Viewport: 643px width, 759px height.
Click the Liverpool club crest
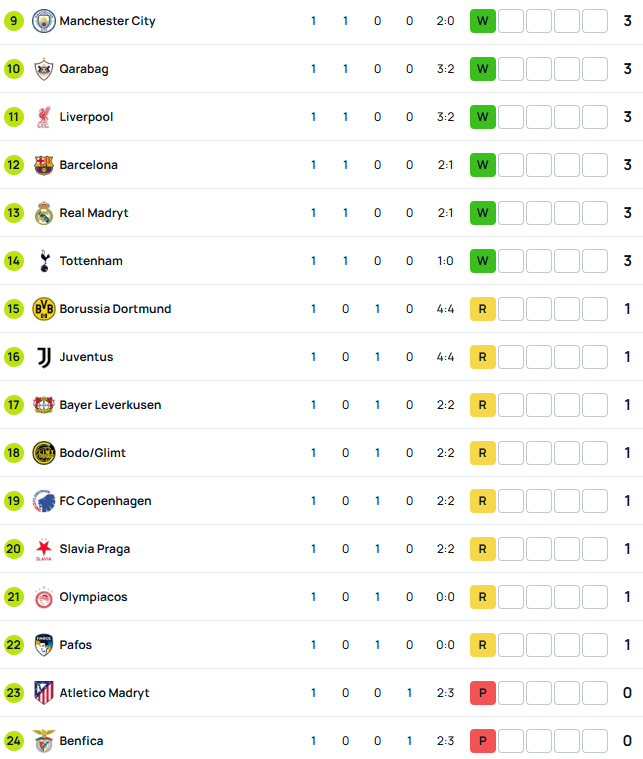tap(44, 117)
